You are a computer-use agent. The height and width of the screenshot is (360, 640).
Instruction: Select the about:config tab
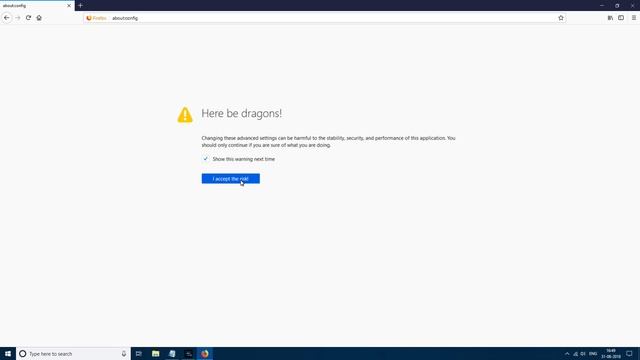37,6
